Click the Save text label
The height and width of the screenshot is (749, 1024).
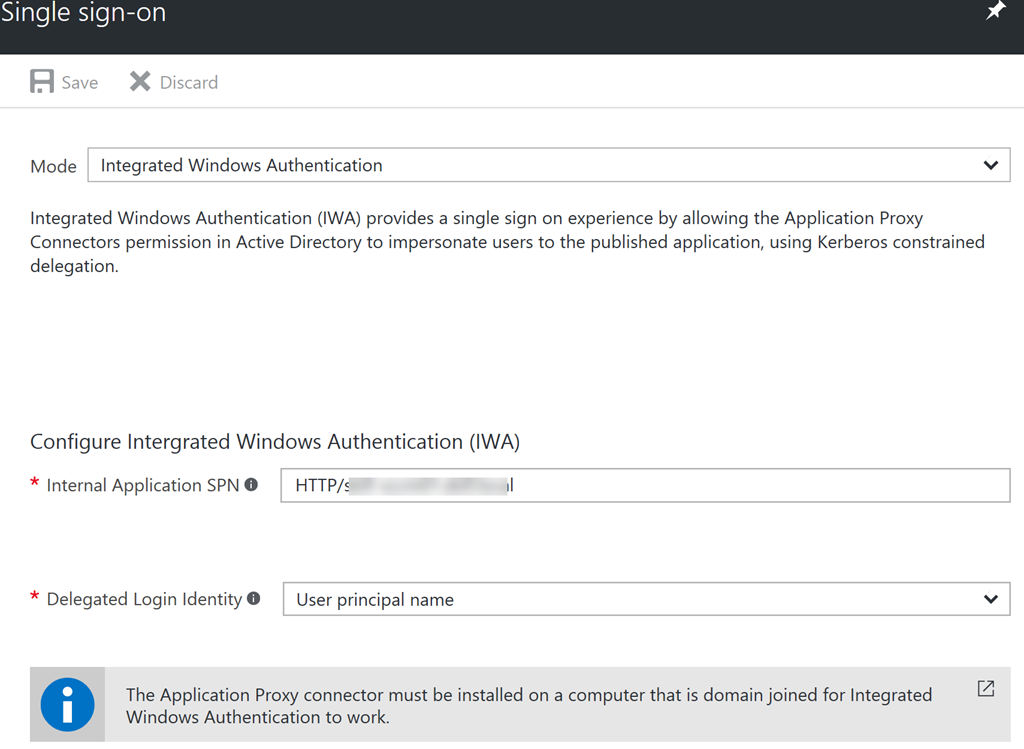click(x=80, y=83)
